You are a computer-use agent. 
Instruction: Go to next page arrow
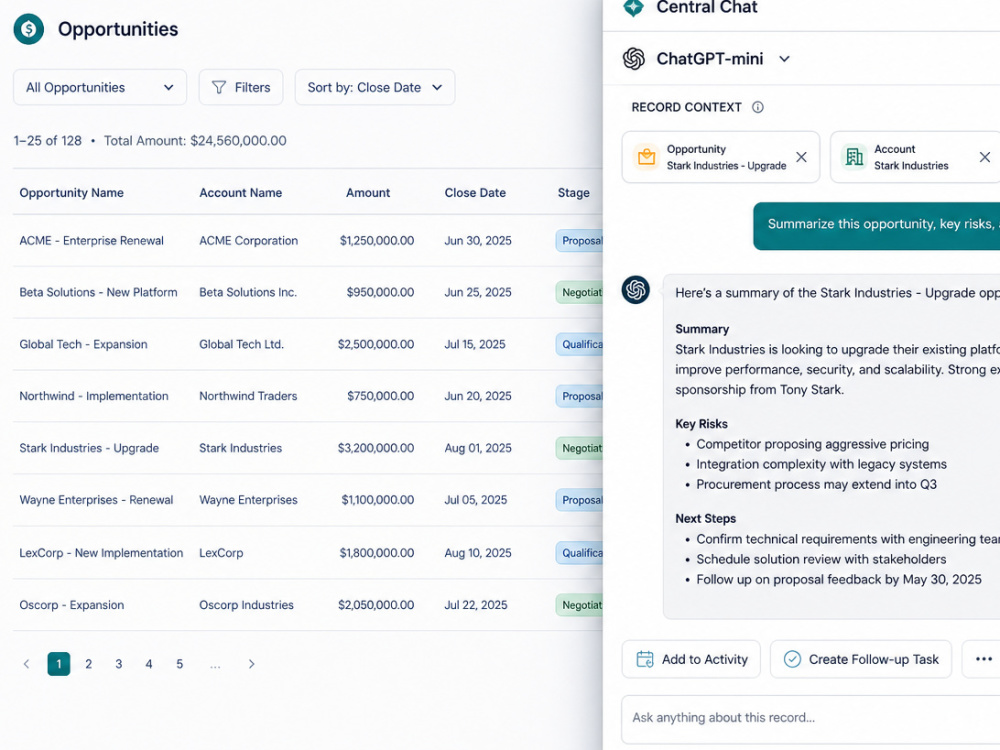(251, 664)
